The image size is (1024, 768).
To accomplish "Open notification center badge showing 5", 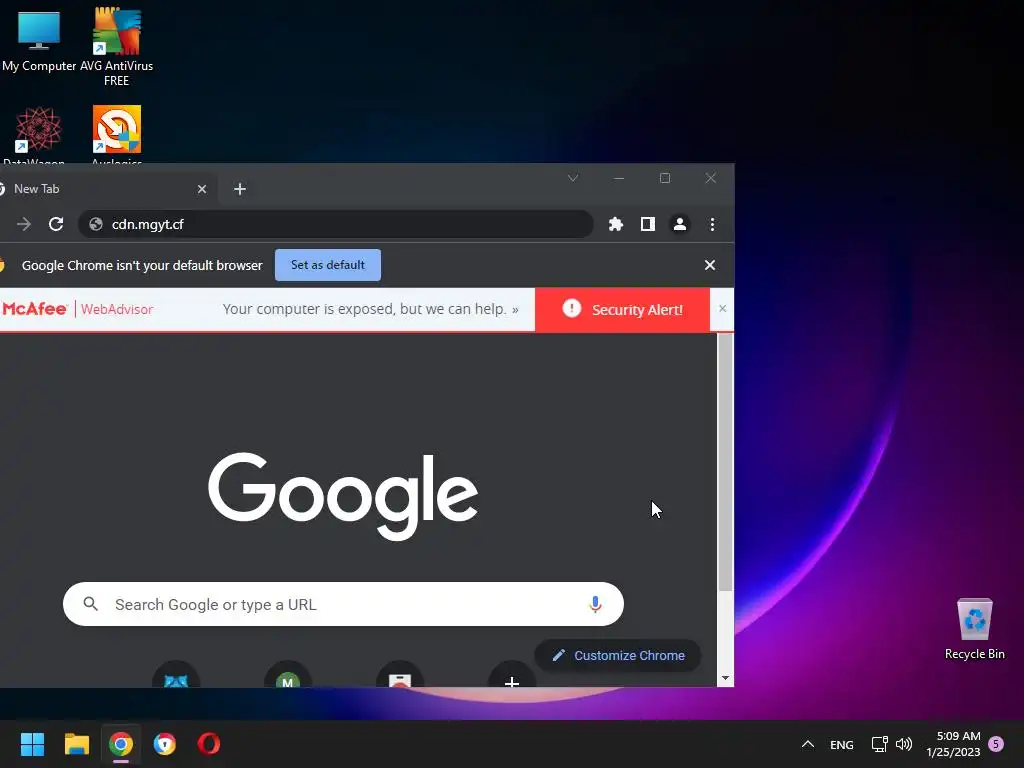I will click(996, 744).
